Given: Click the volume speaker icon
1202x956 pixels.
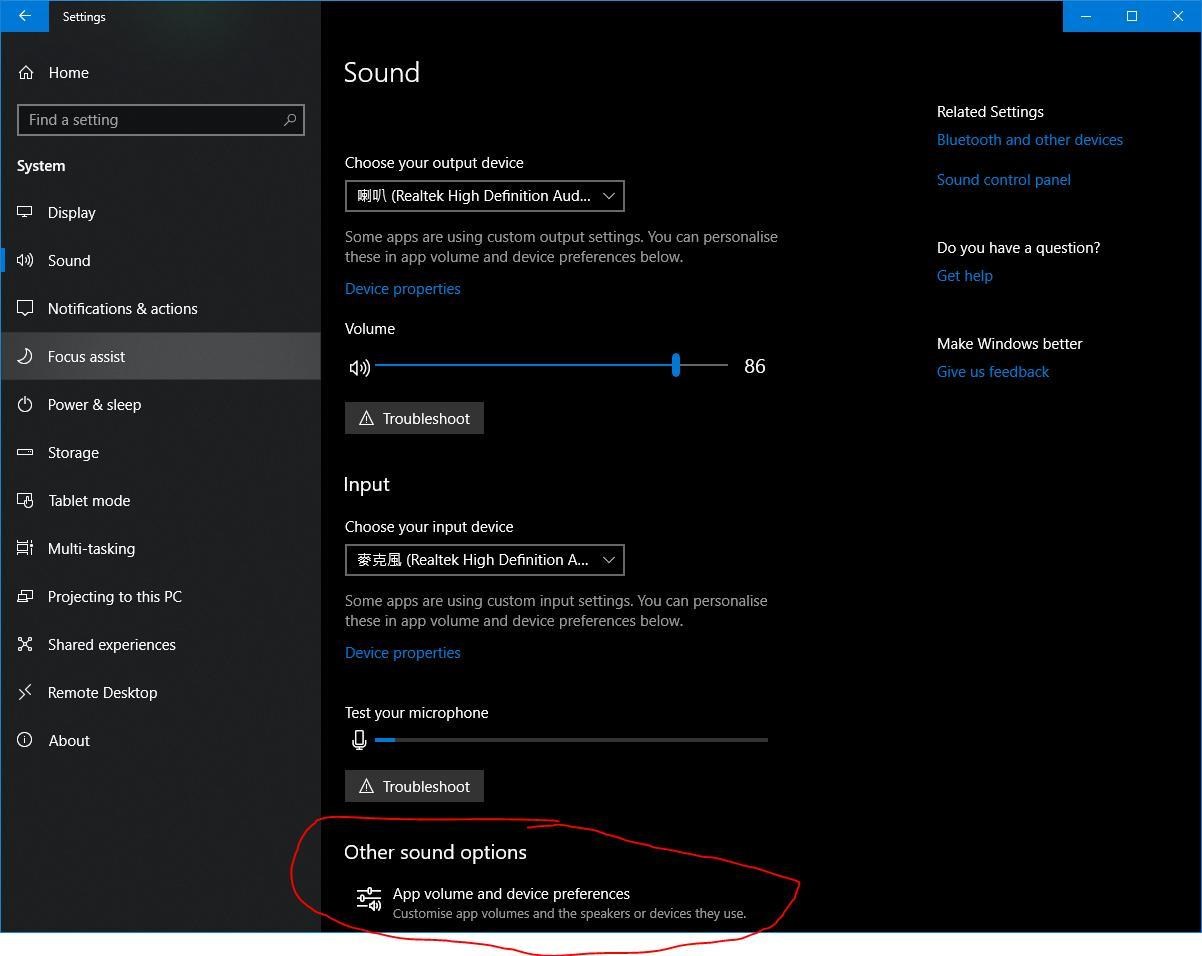Looking at the screenshot, I should pos(359,368).
